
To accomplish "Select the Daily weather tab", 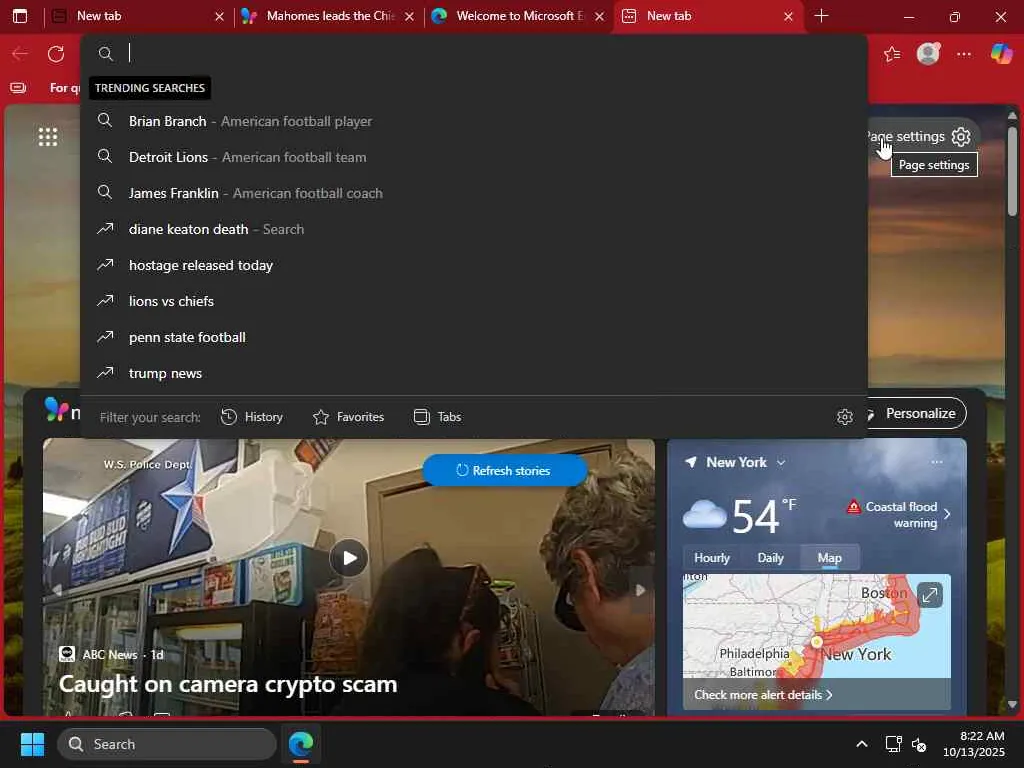I will coord(771,558).
